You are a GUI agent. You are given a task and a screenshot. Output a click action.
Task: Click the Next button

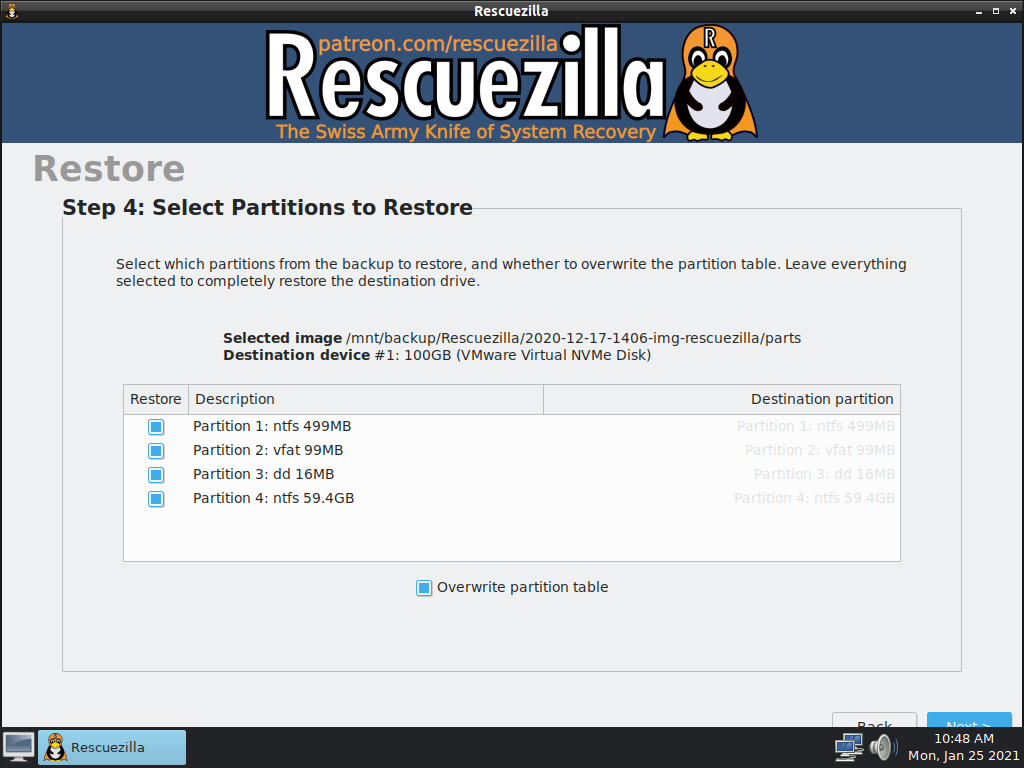(969, 720)
